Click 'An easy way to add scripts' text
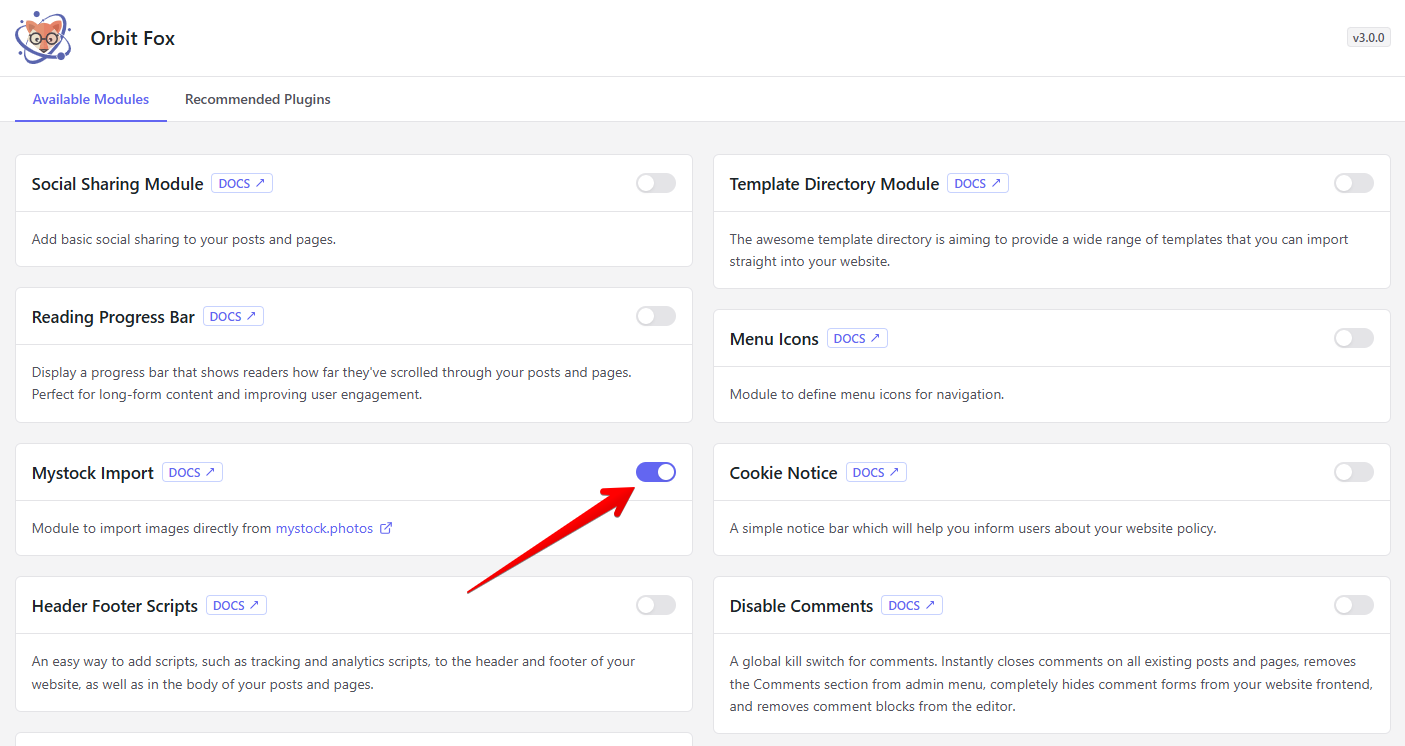 tap(333, 672)
